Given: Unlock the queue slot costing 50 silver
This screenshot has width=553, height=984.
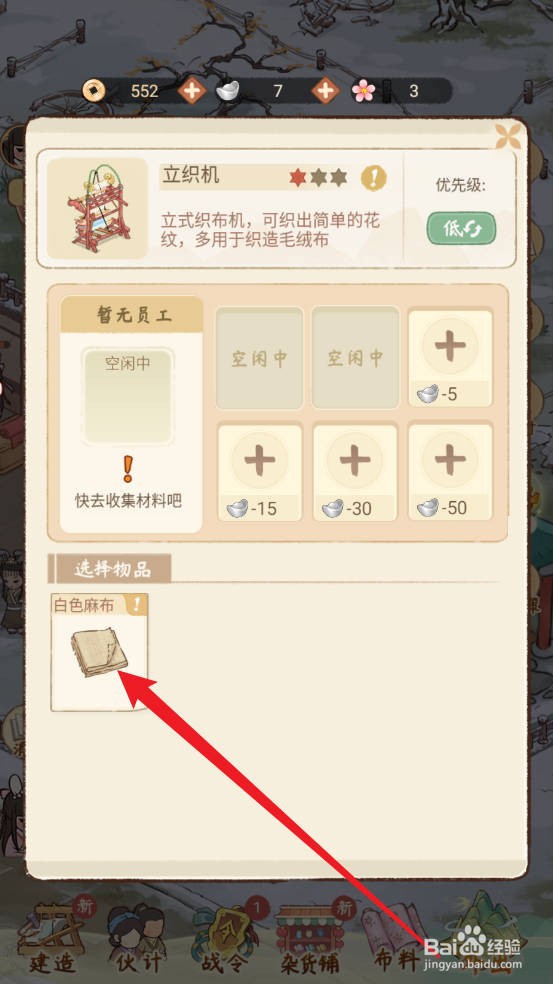Looking at the screenshot, I should pos(450,472).
